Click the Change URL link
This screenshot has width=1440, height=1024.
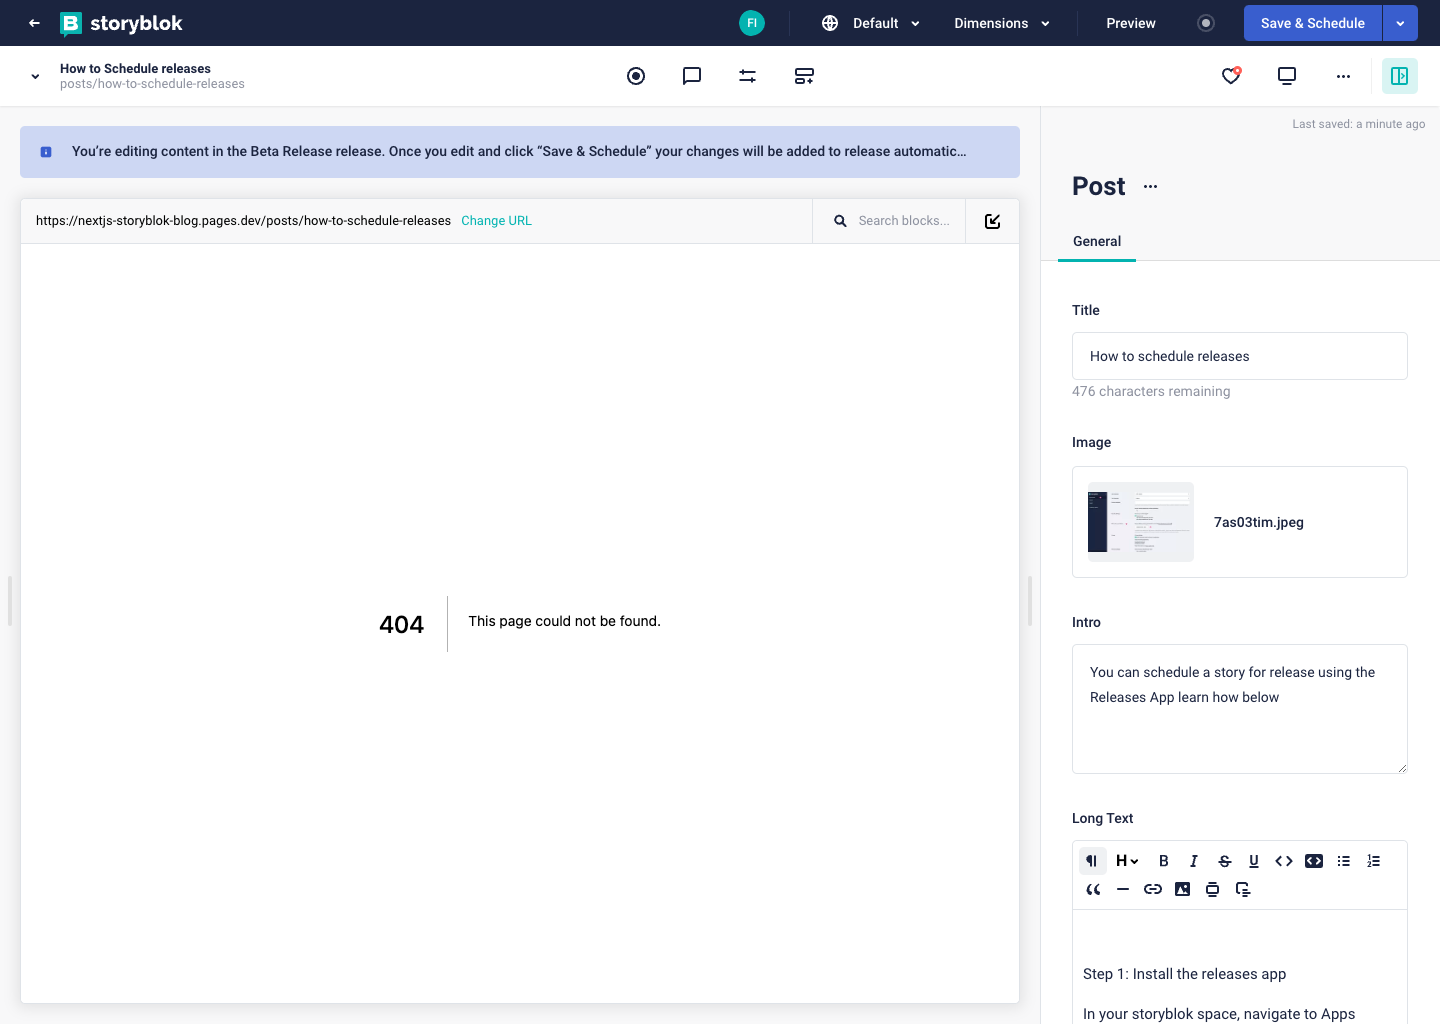[x=496, y=221]
